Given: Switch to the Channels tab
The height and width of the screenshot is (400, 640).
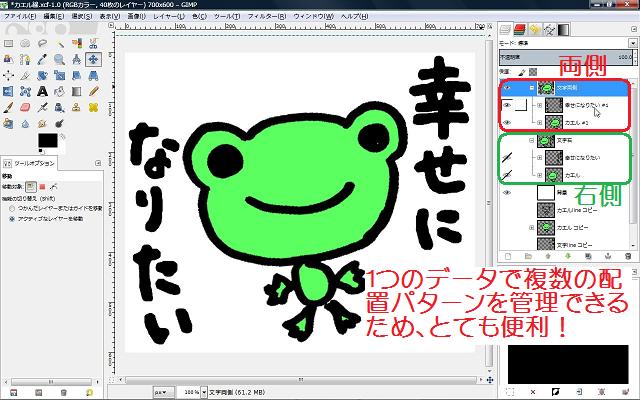Looking at the screenshot, I should (x=520, y=29).
